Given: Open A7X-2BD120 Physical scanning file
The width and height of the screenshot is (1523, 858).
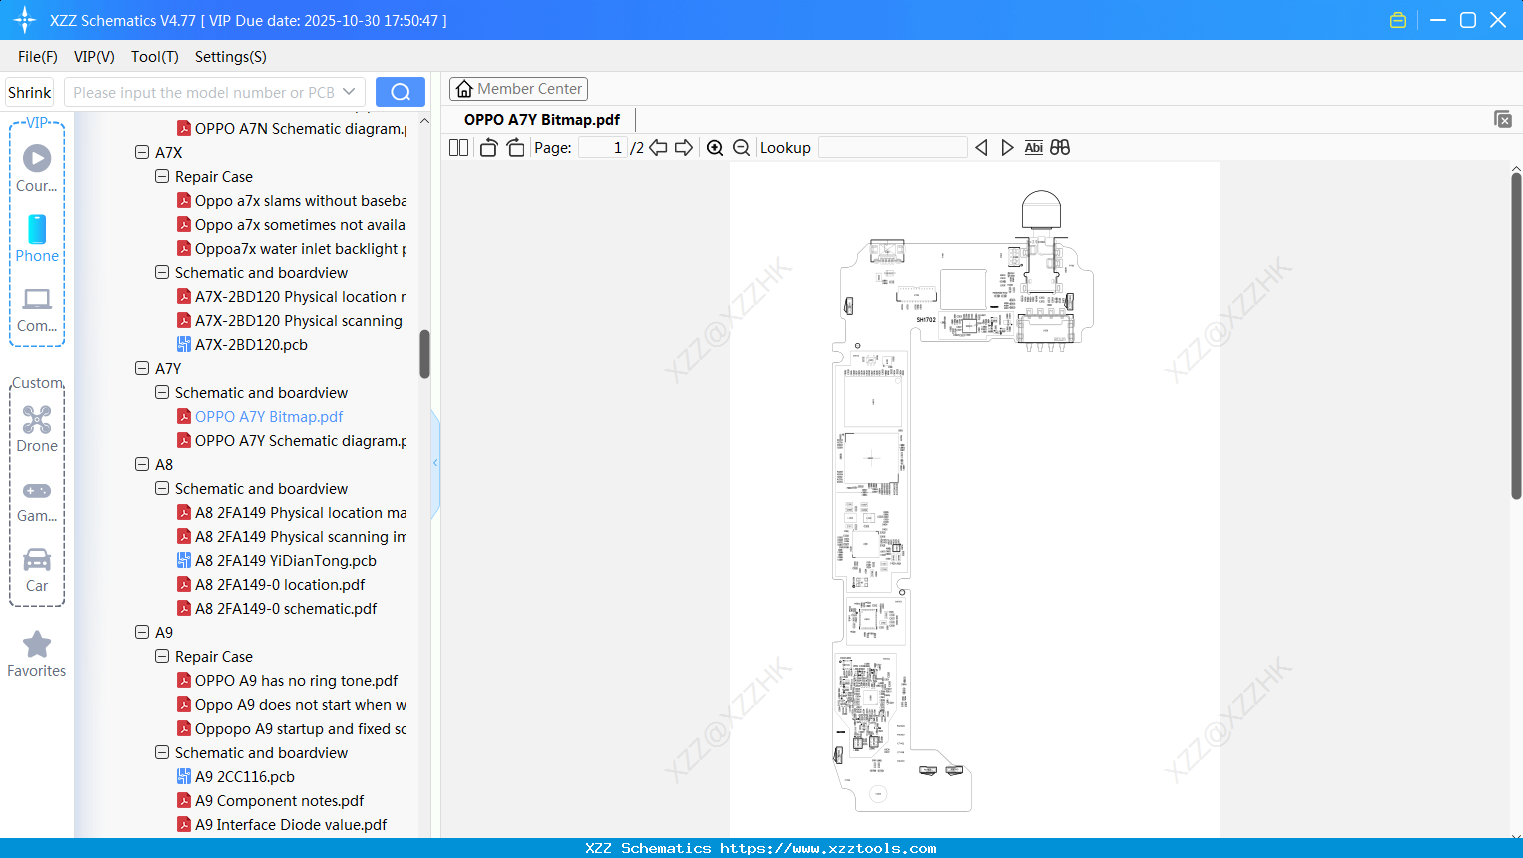Looking at the screenshot, I should (299, 321).
